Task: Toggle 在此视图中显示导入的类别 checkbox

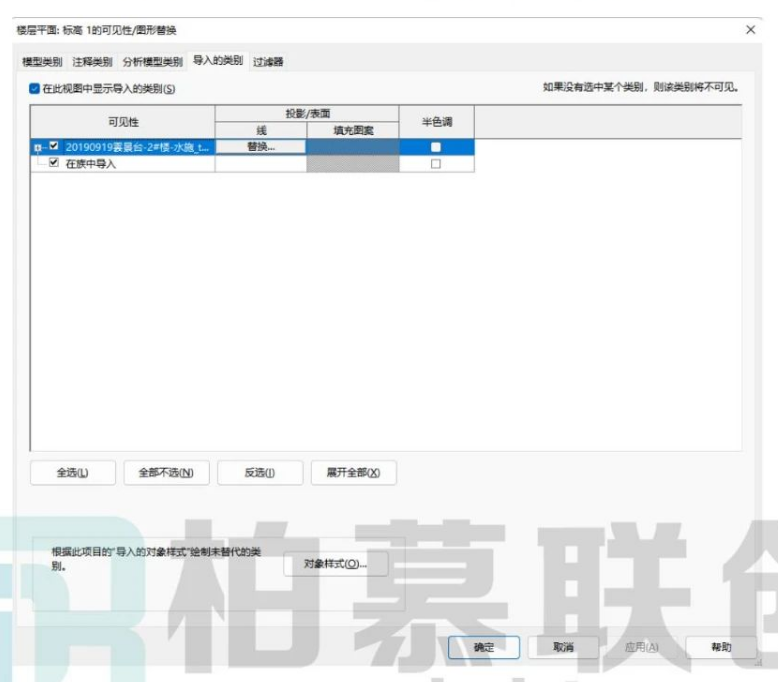Action: pos(34,89)
